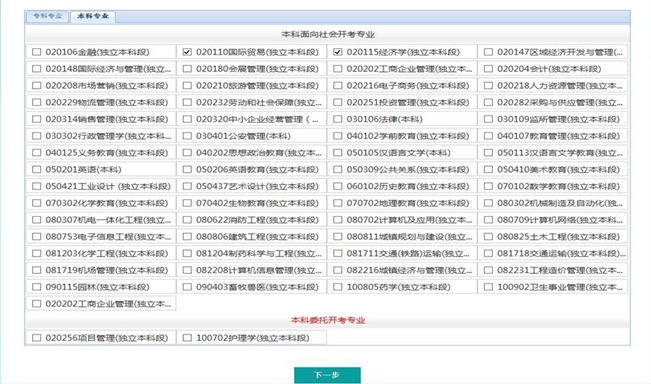
Task: Tick the 050437艺术设计 checkbox
Action: click(187, 186)
